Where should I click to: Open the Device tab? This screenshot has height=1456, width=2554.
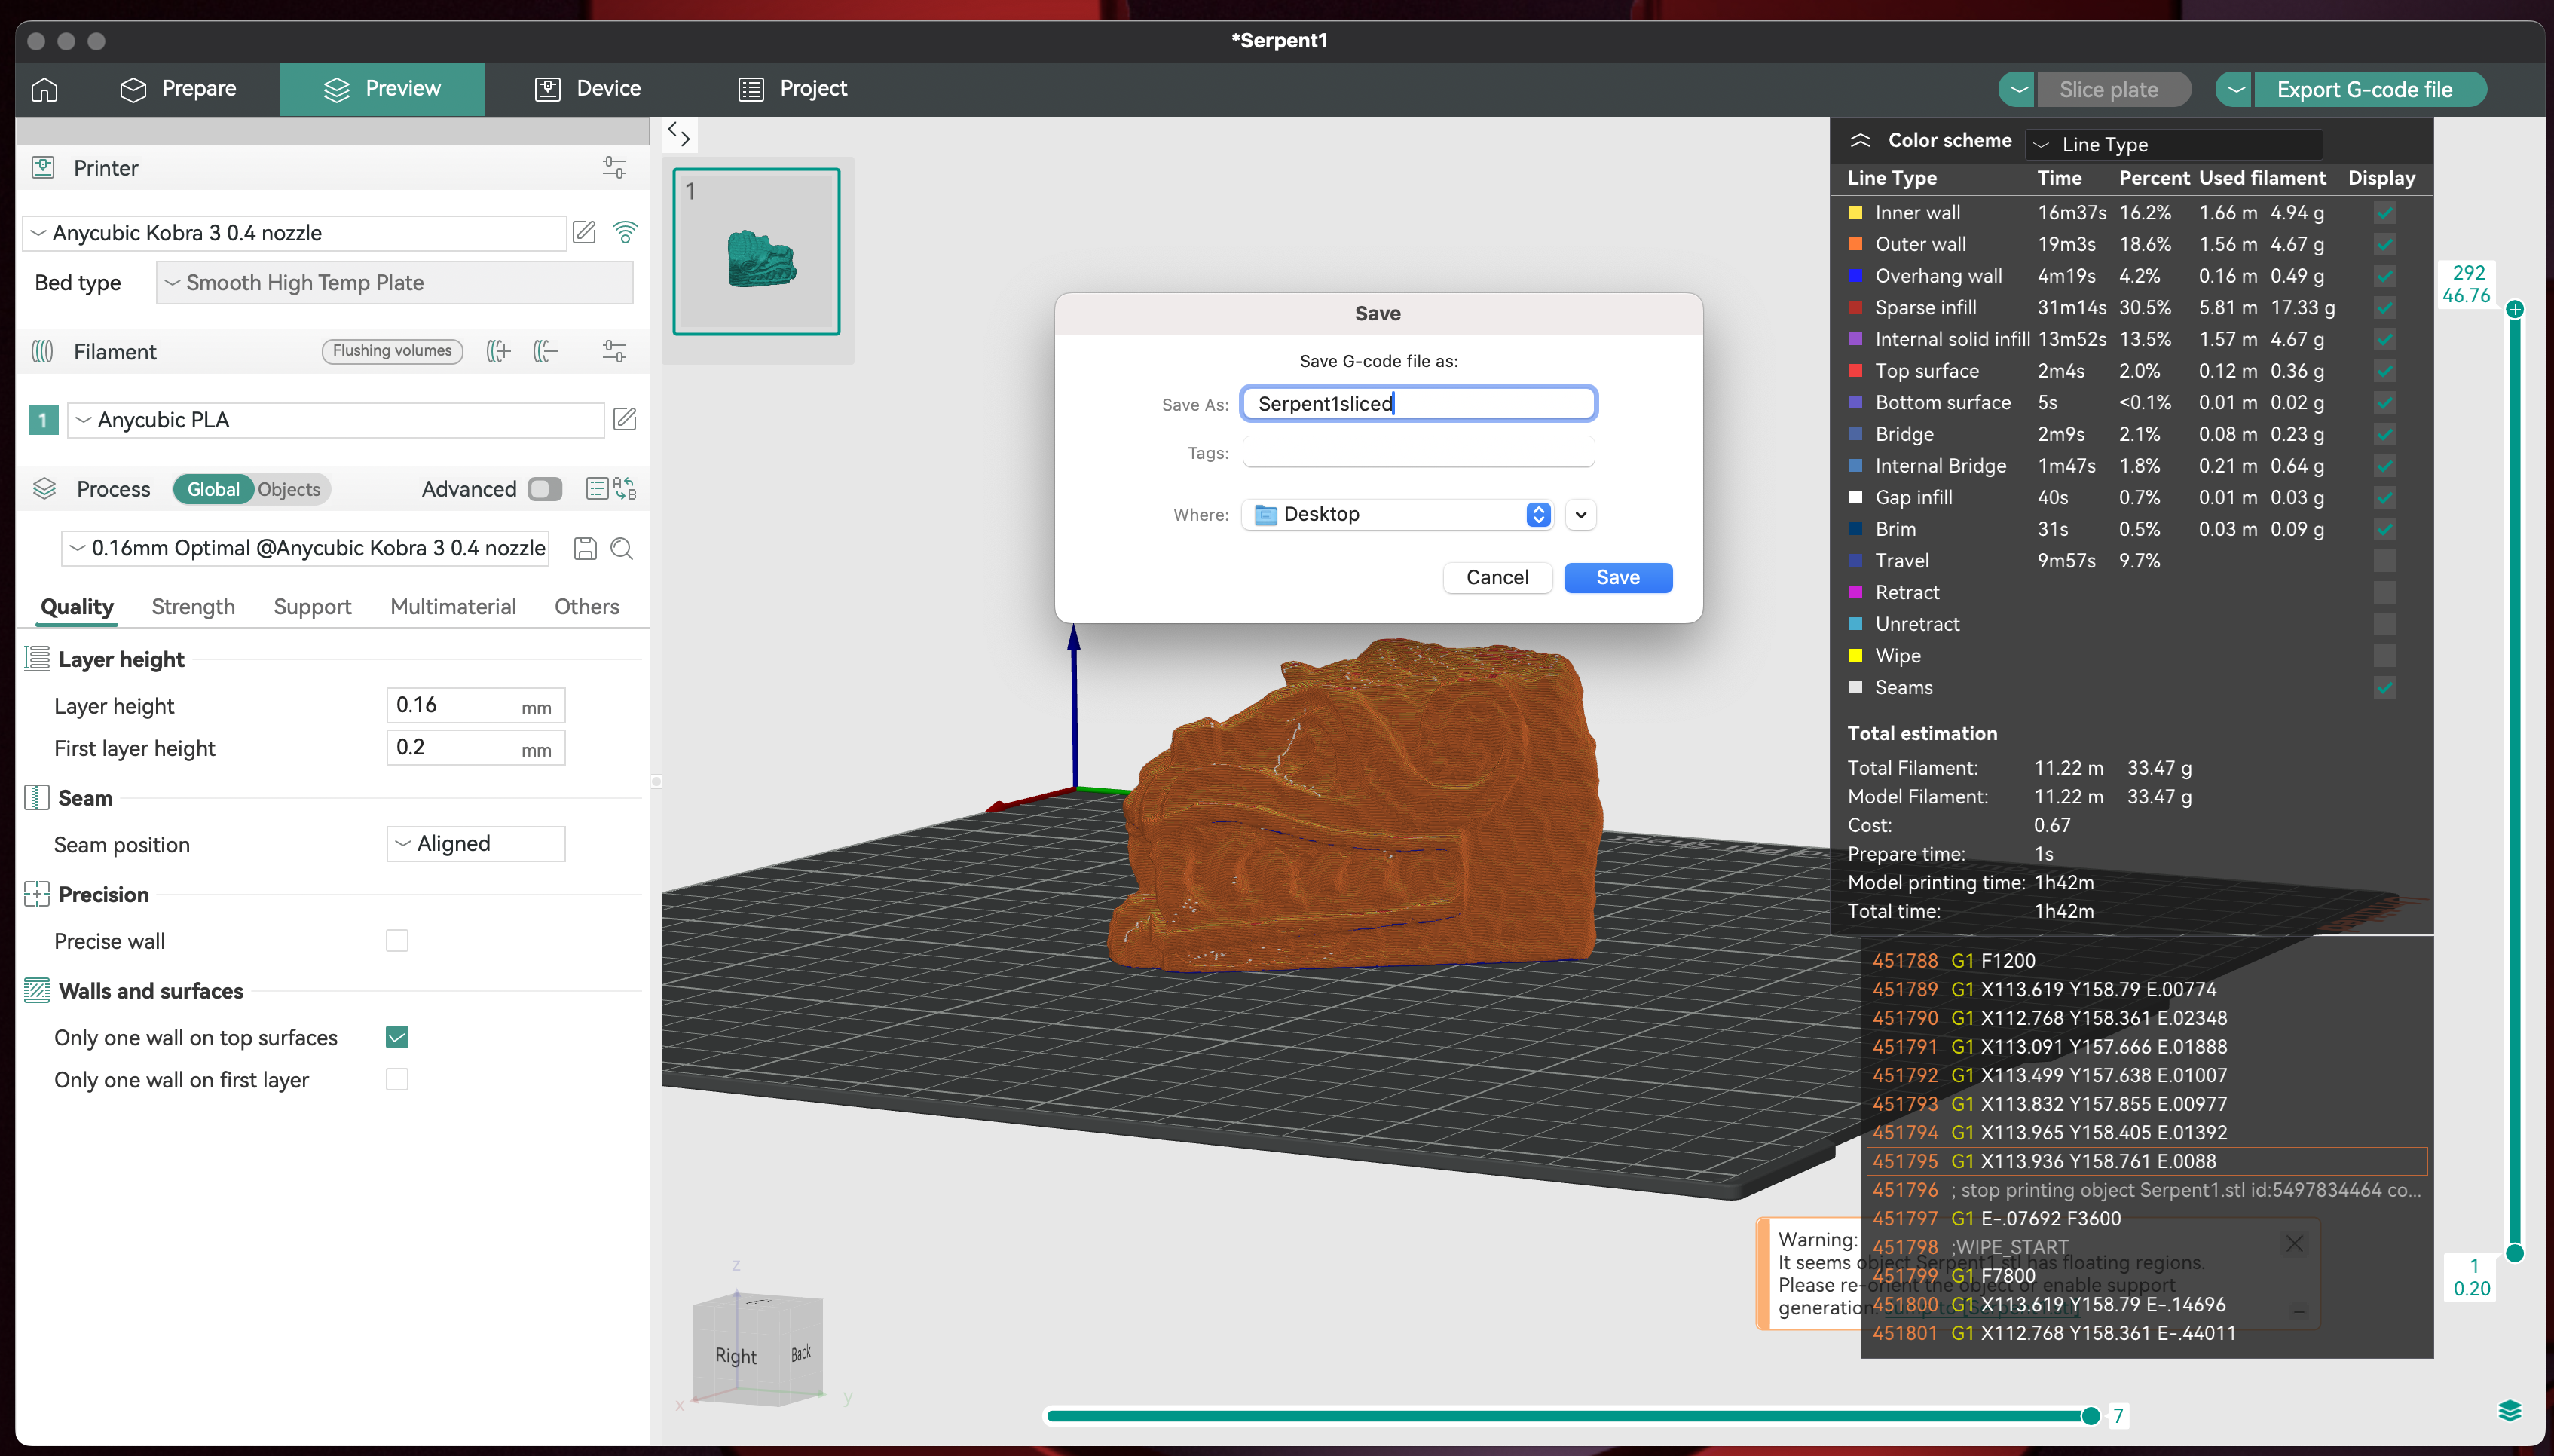588,89
